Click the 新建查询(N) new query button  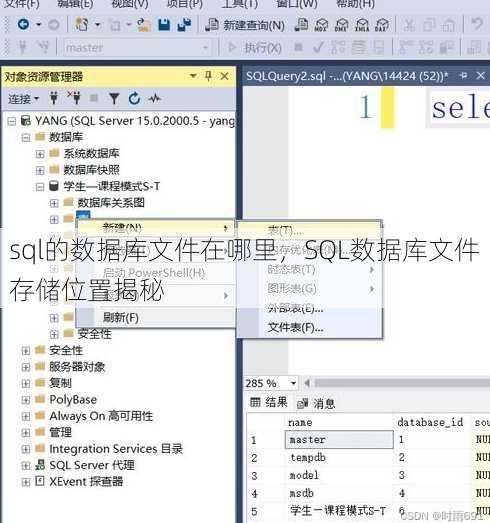click(x=245, y=25)
